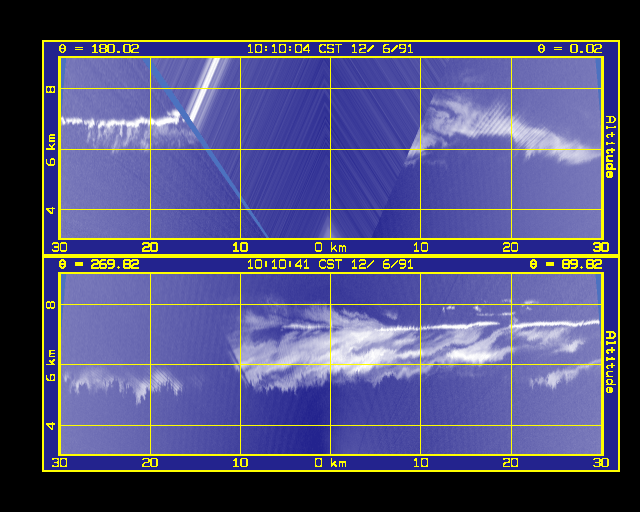
Task: Select the 0 km distance label under lower plot
Action: (331, 463)
